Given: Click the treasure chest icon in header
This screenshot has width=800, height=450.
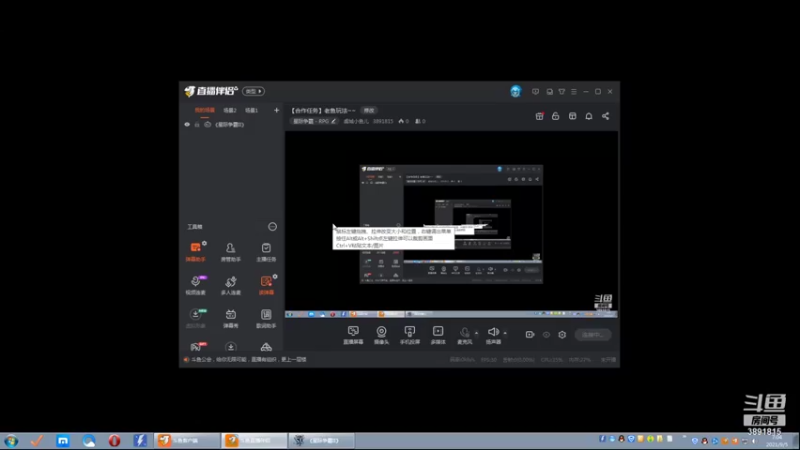Looking at the screenshot, I should click(x=572, y=116).
